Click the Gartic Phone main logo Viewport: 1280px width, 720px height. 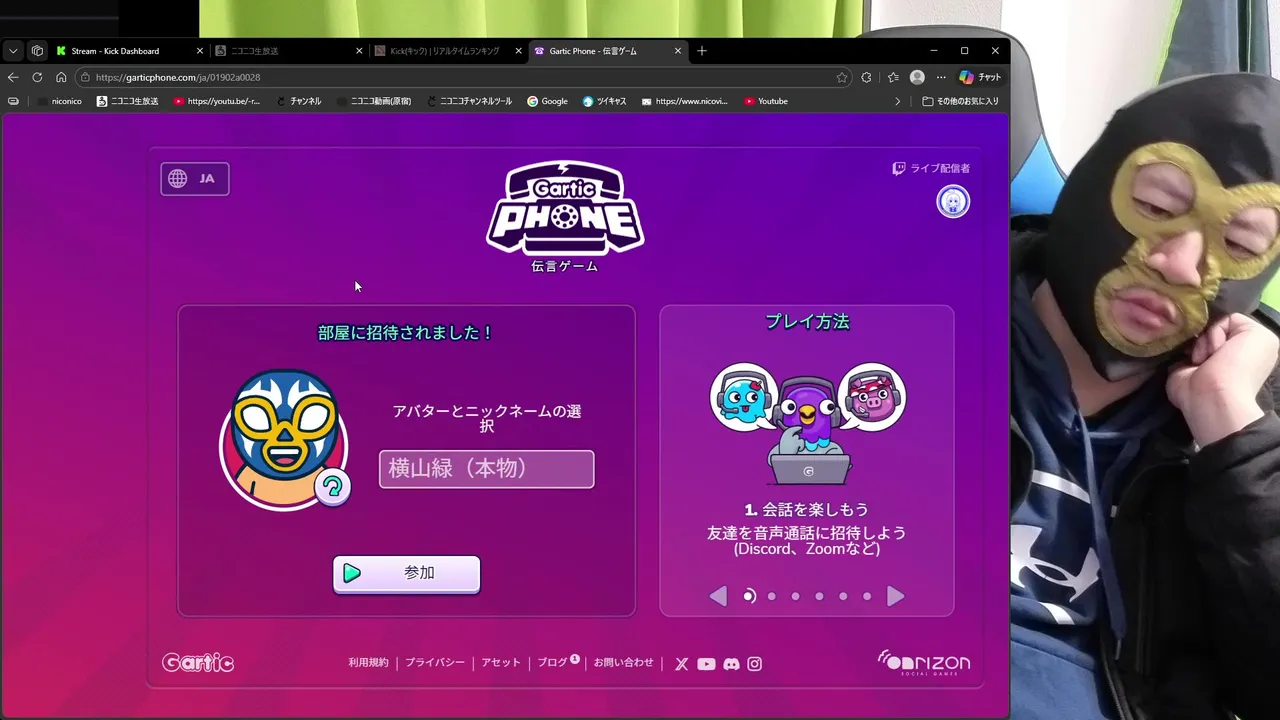[565, 207]
